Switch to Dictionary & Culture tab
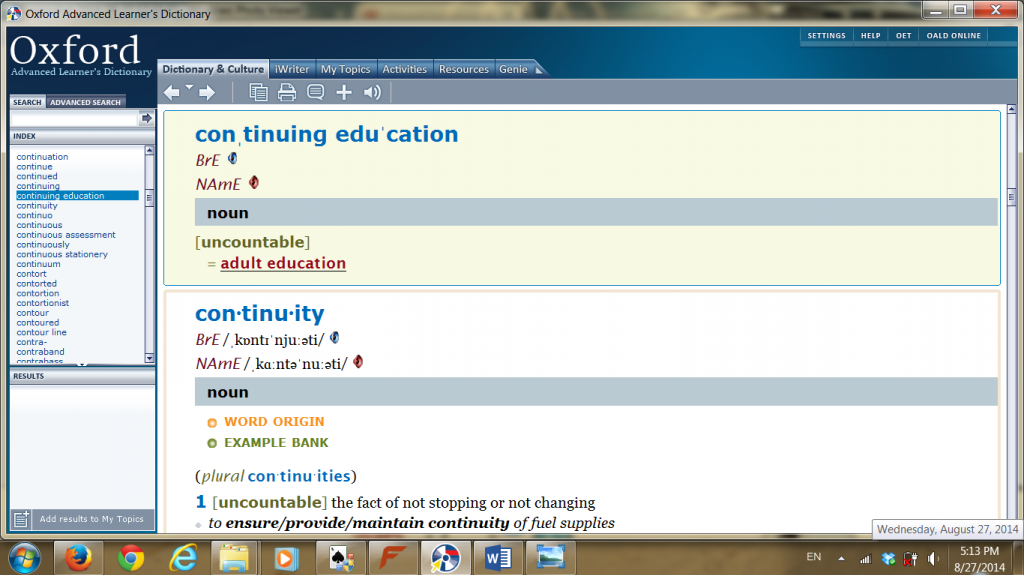The image size is (1024, 575). tap(213, 69)
